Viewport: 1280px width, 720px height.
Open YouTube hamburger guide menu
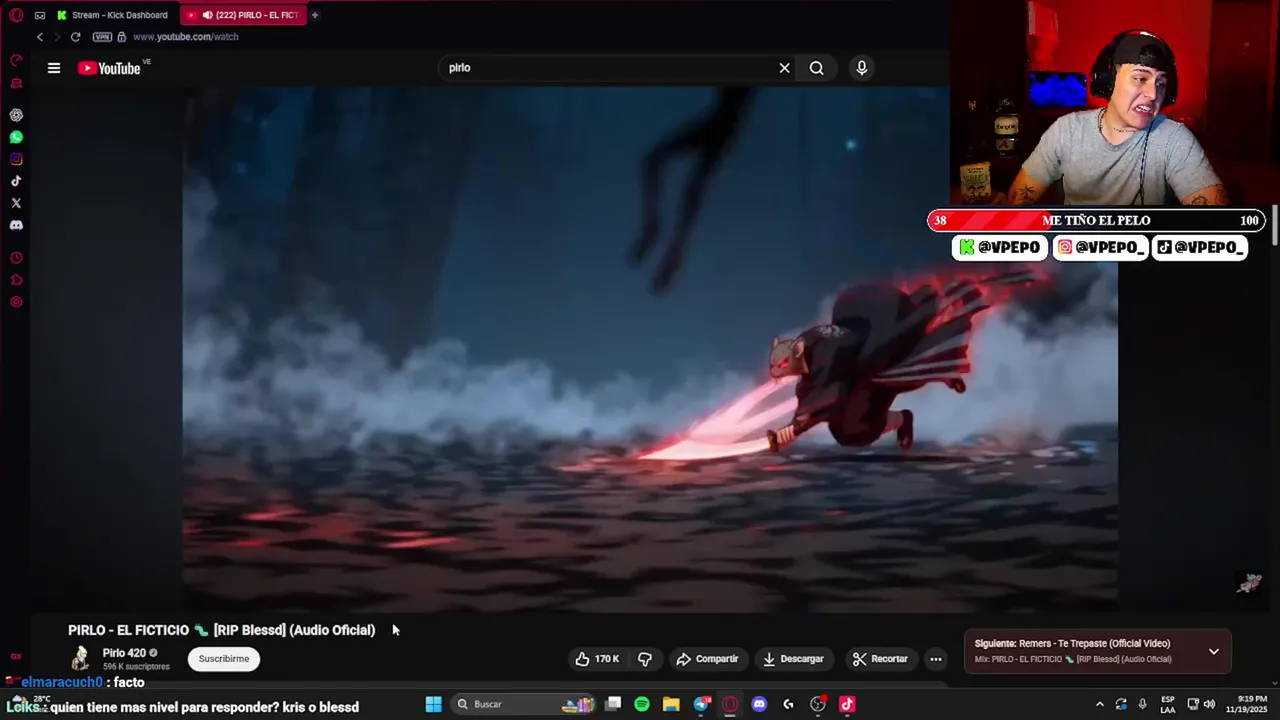point(54,68)
